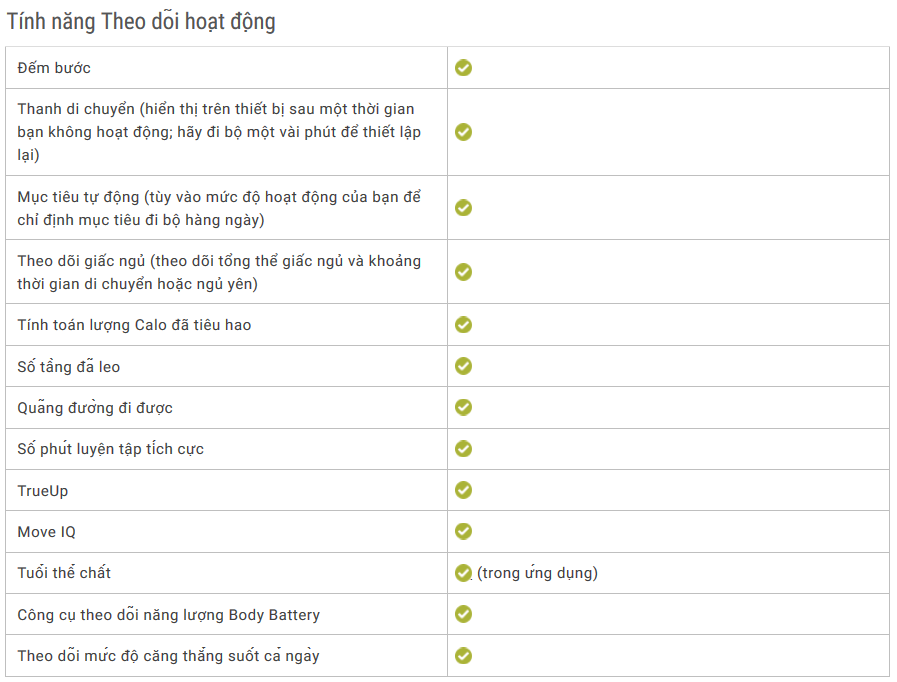897x682 pixels.
Task: Click the checkmark for Quãng đường đi được
Action: [463, 407]
